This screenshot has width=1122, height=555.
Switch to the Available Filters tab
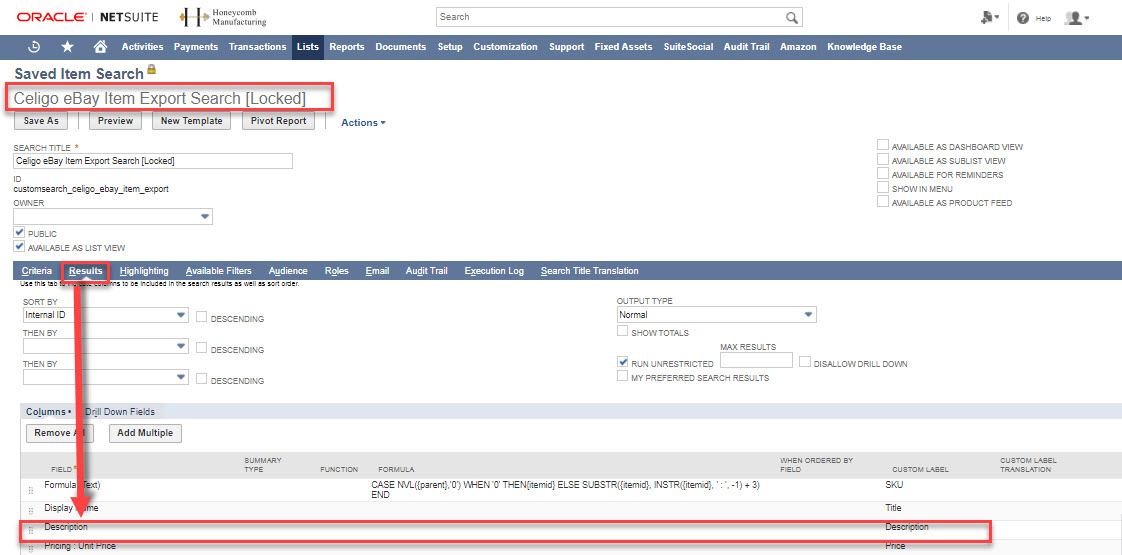coord(218,271)
